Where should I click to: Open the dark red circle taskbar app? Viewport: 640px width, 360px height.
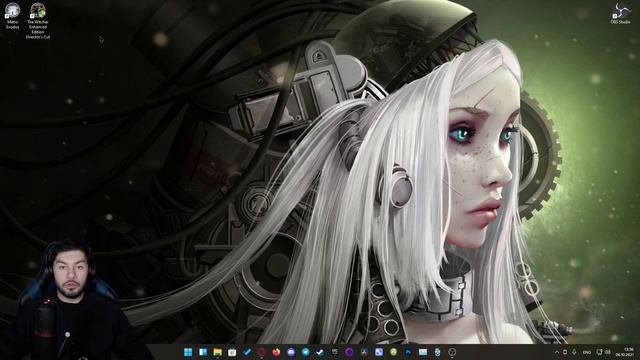point(262,352)
